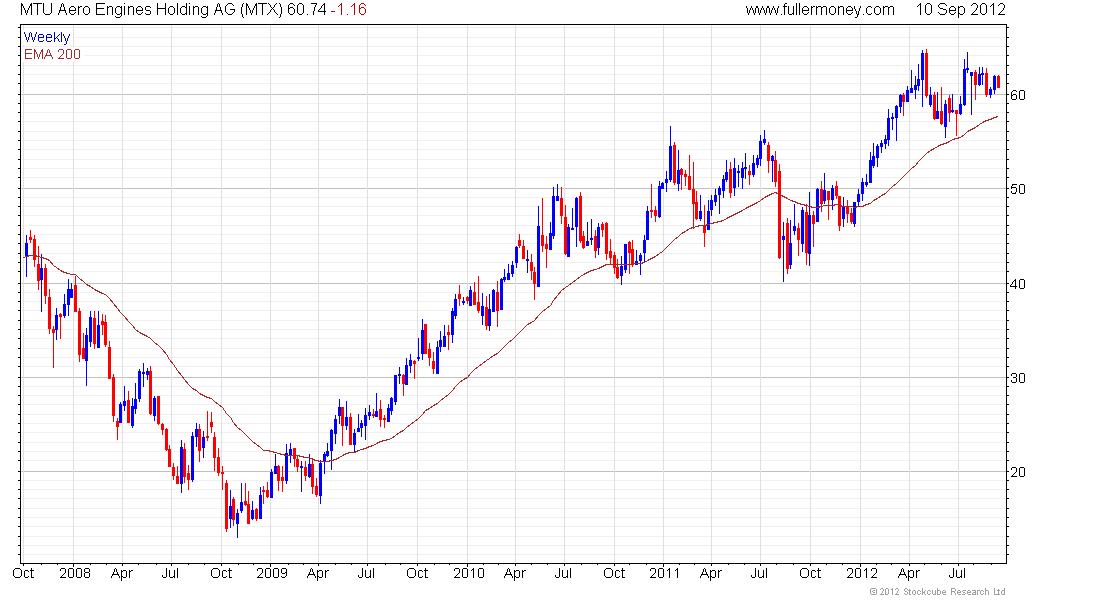Select the Weekly legend label
The height and width of the screenshot is (600, 1100).
(47, 37)
